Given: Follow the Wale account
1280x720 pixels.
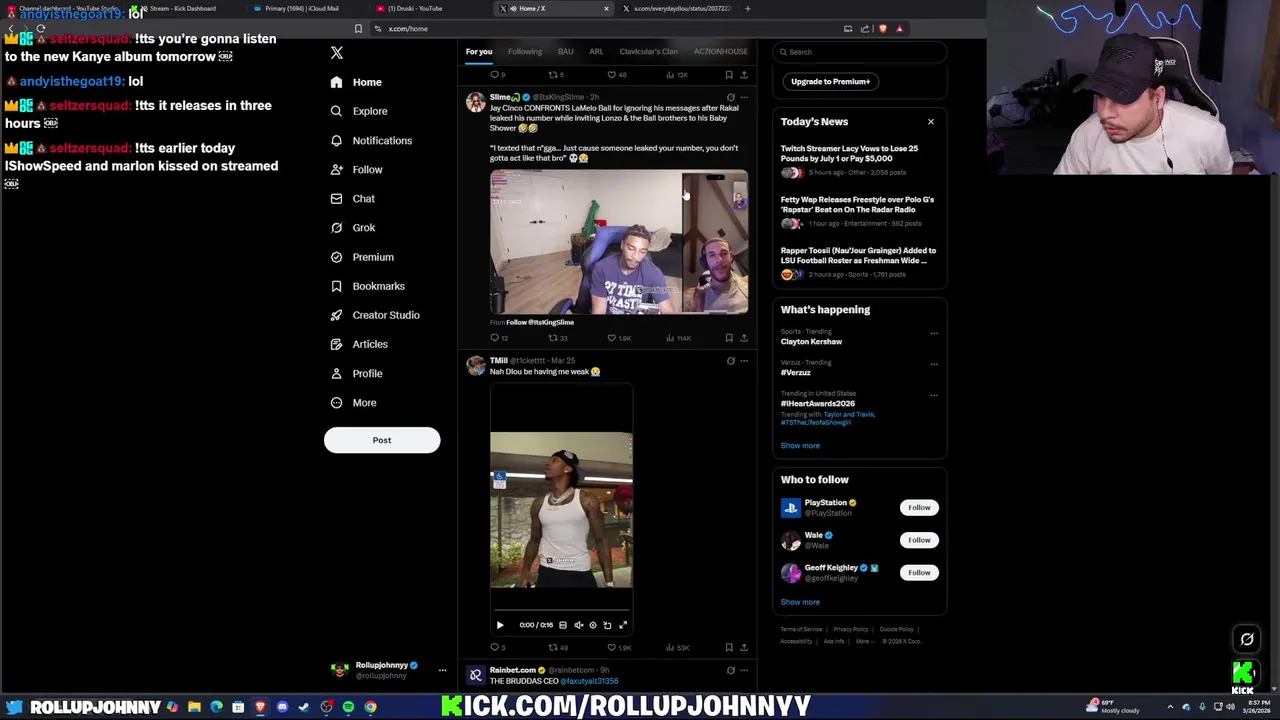Looking at the screenshot, I should tap(919, 540).
